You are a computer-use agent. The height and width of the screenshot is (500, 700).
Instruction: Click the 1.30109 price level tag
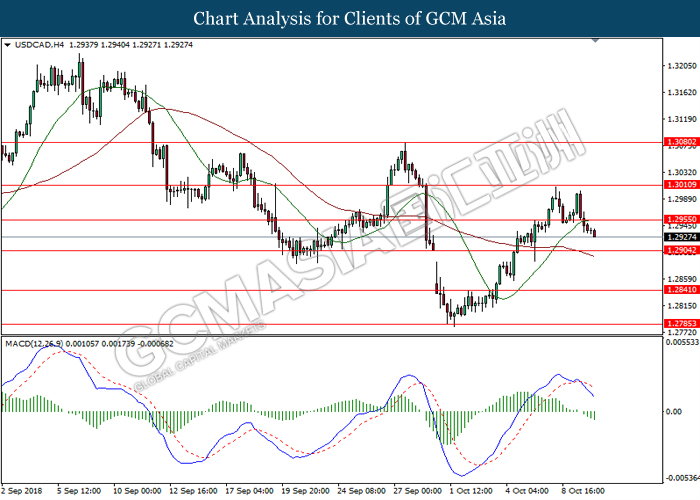click(681, 185)
